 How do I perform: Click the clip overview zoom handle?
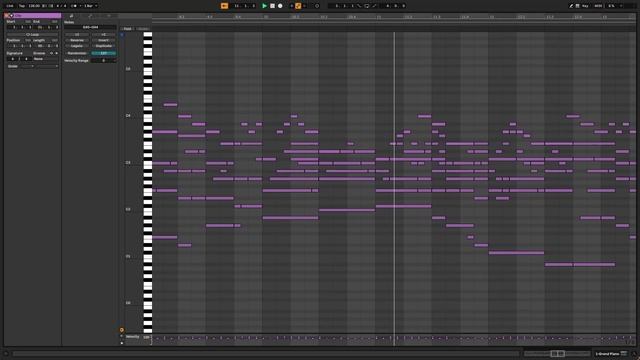pyautogui.click(x=558, y=353)
